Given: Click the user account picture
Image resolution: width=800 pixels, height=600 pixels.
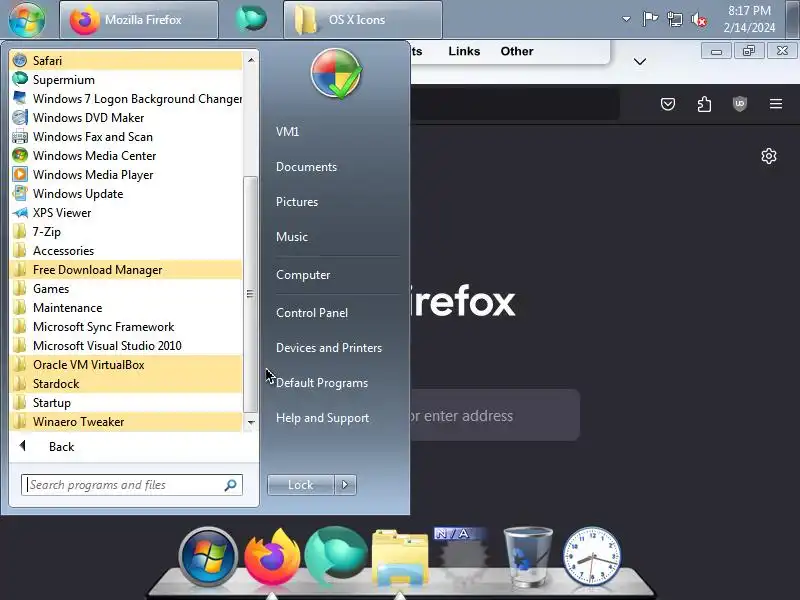Looking at the screenshot, I should pos(336,74).
